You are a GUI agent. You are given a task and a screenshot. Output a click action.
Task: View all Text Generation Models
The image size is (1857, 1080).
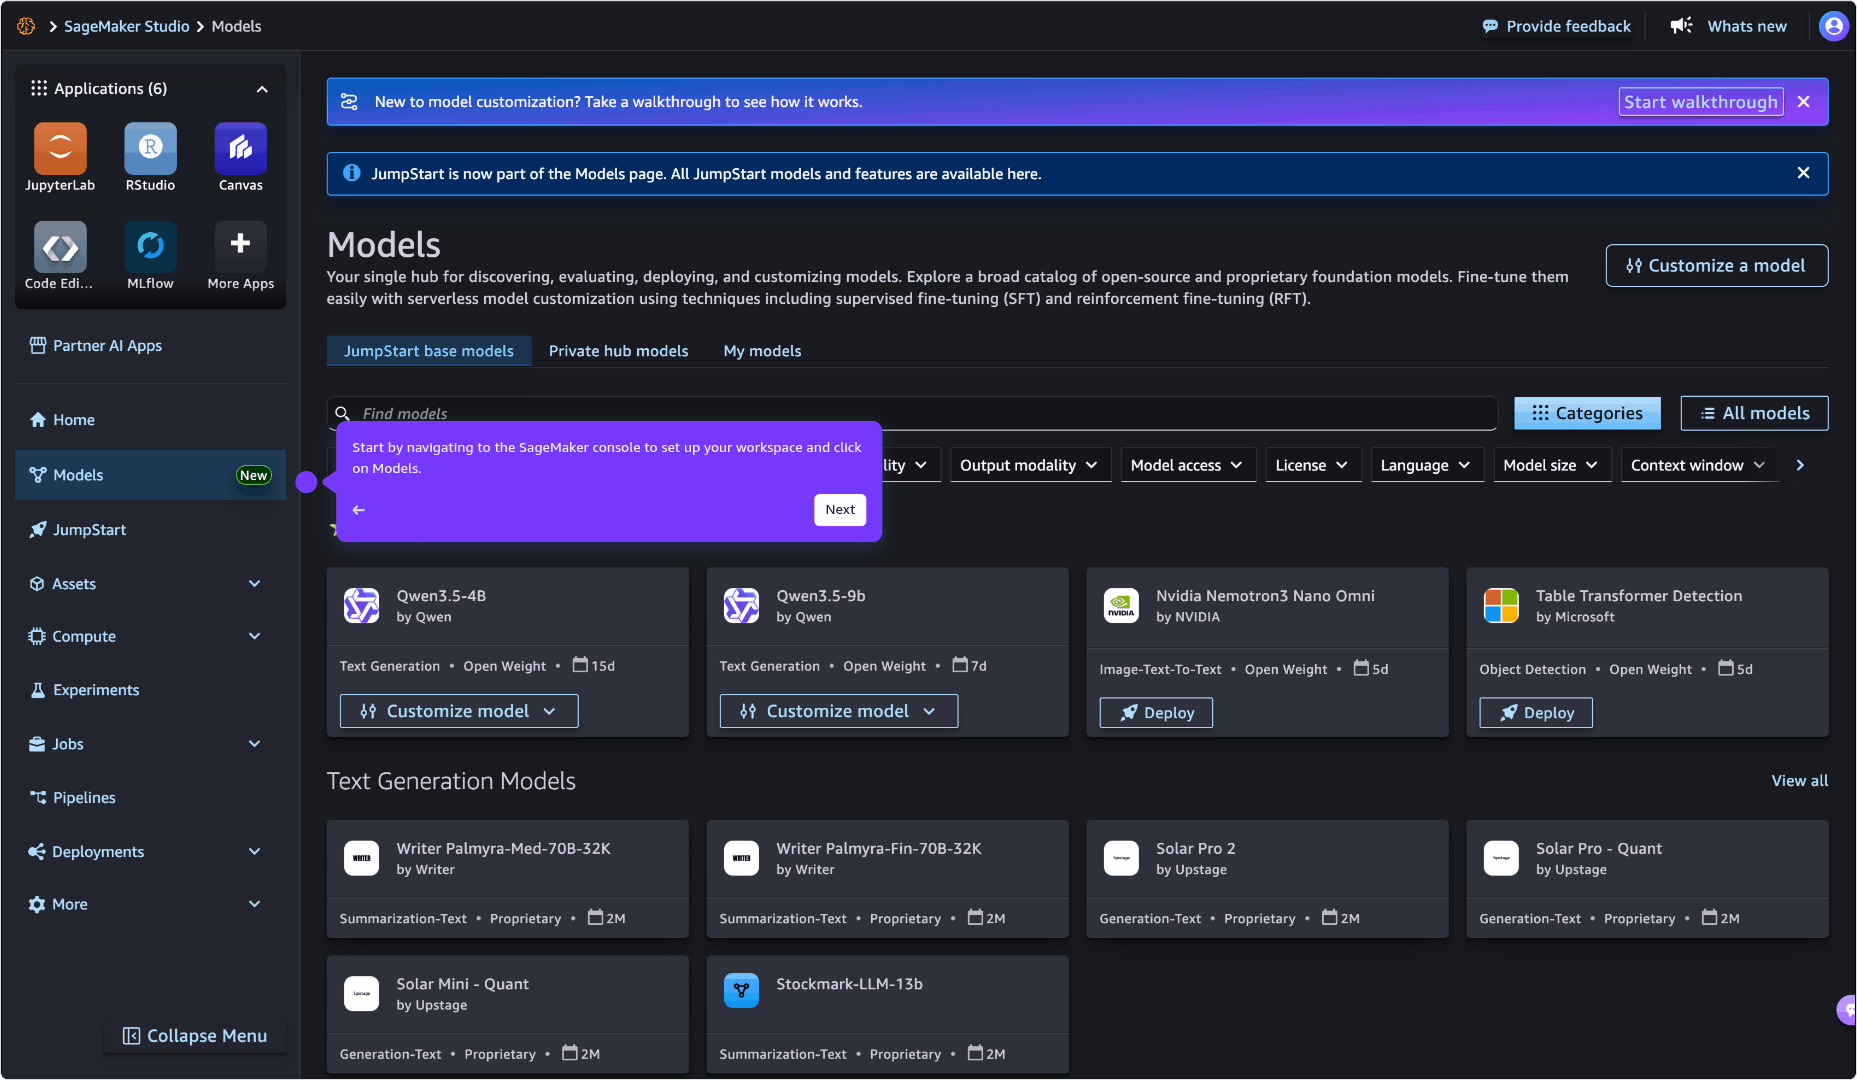click(x=1800, y=781)
